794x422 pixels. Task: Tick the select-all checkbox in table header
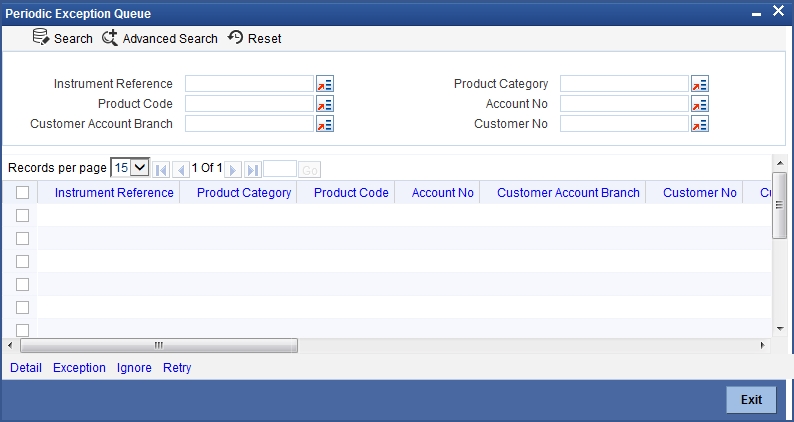tap(22, 193)
